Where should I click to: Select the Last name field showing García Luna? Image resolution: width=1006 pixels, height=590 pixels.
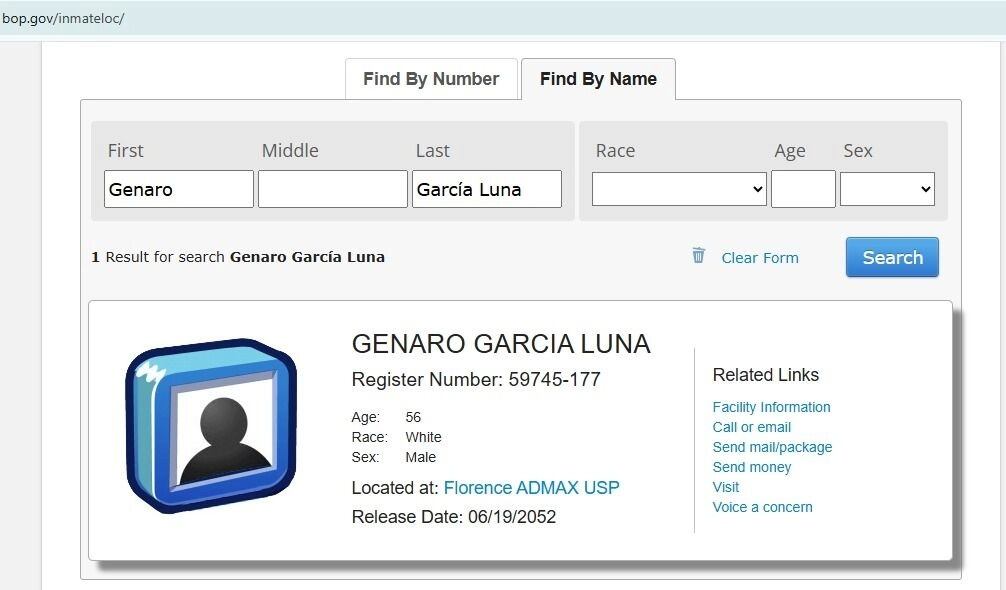tap(486, 188)
